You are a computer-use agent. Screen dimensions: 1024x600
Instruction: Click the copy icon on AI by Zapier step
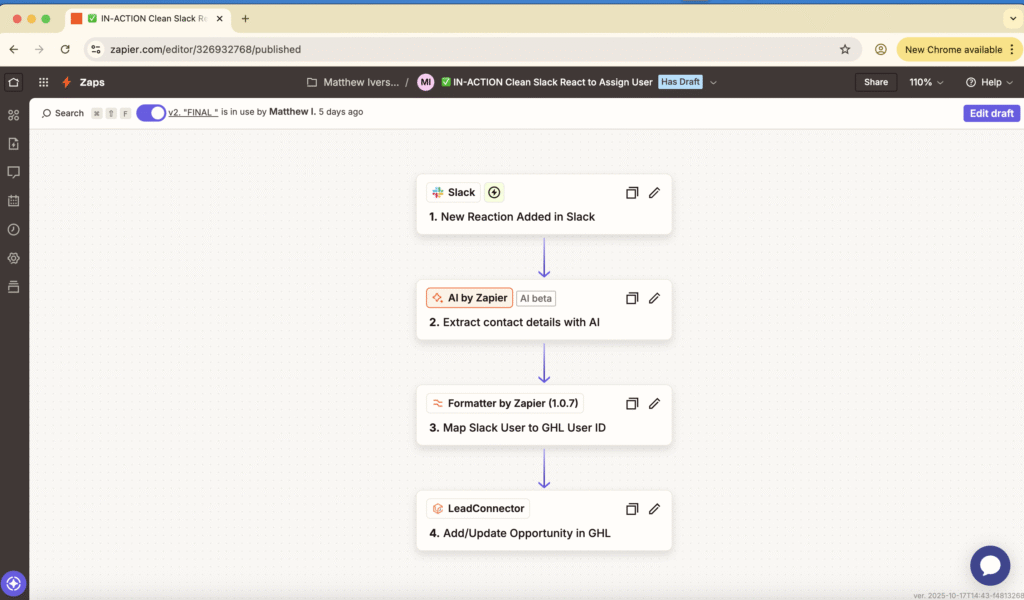click(632, 298)
